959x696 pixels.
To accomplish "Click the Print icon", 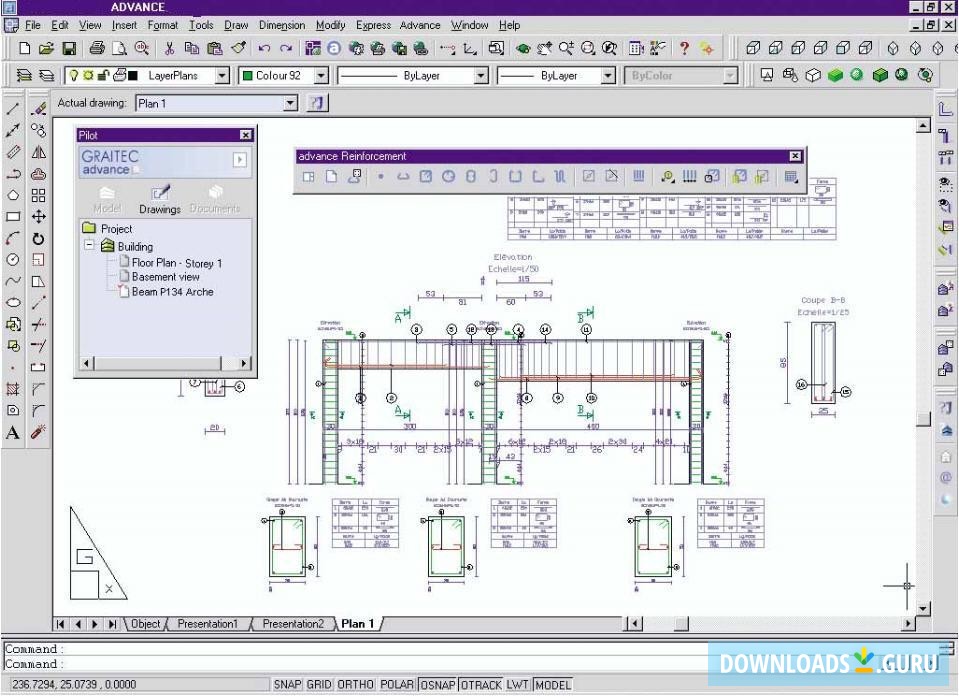I will point(97,48).
